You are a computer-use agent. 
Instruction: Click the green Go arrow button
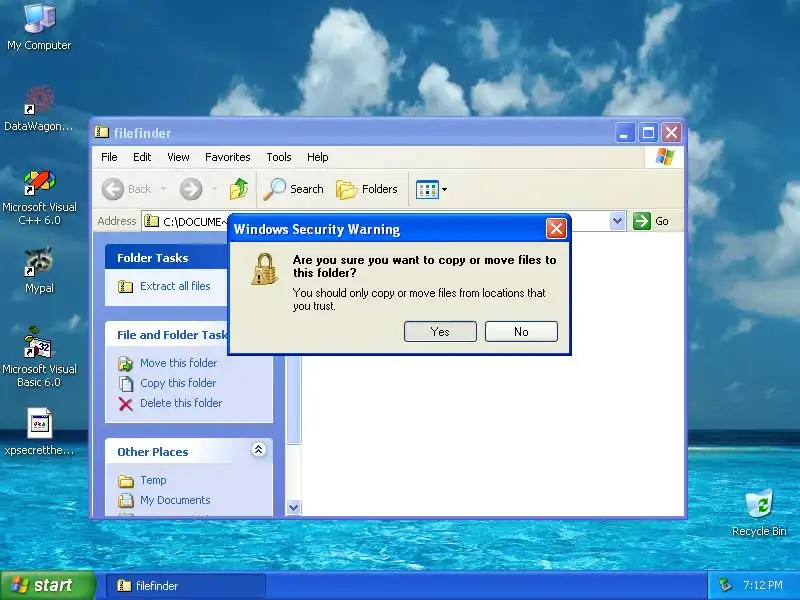click(641, 221)
